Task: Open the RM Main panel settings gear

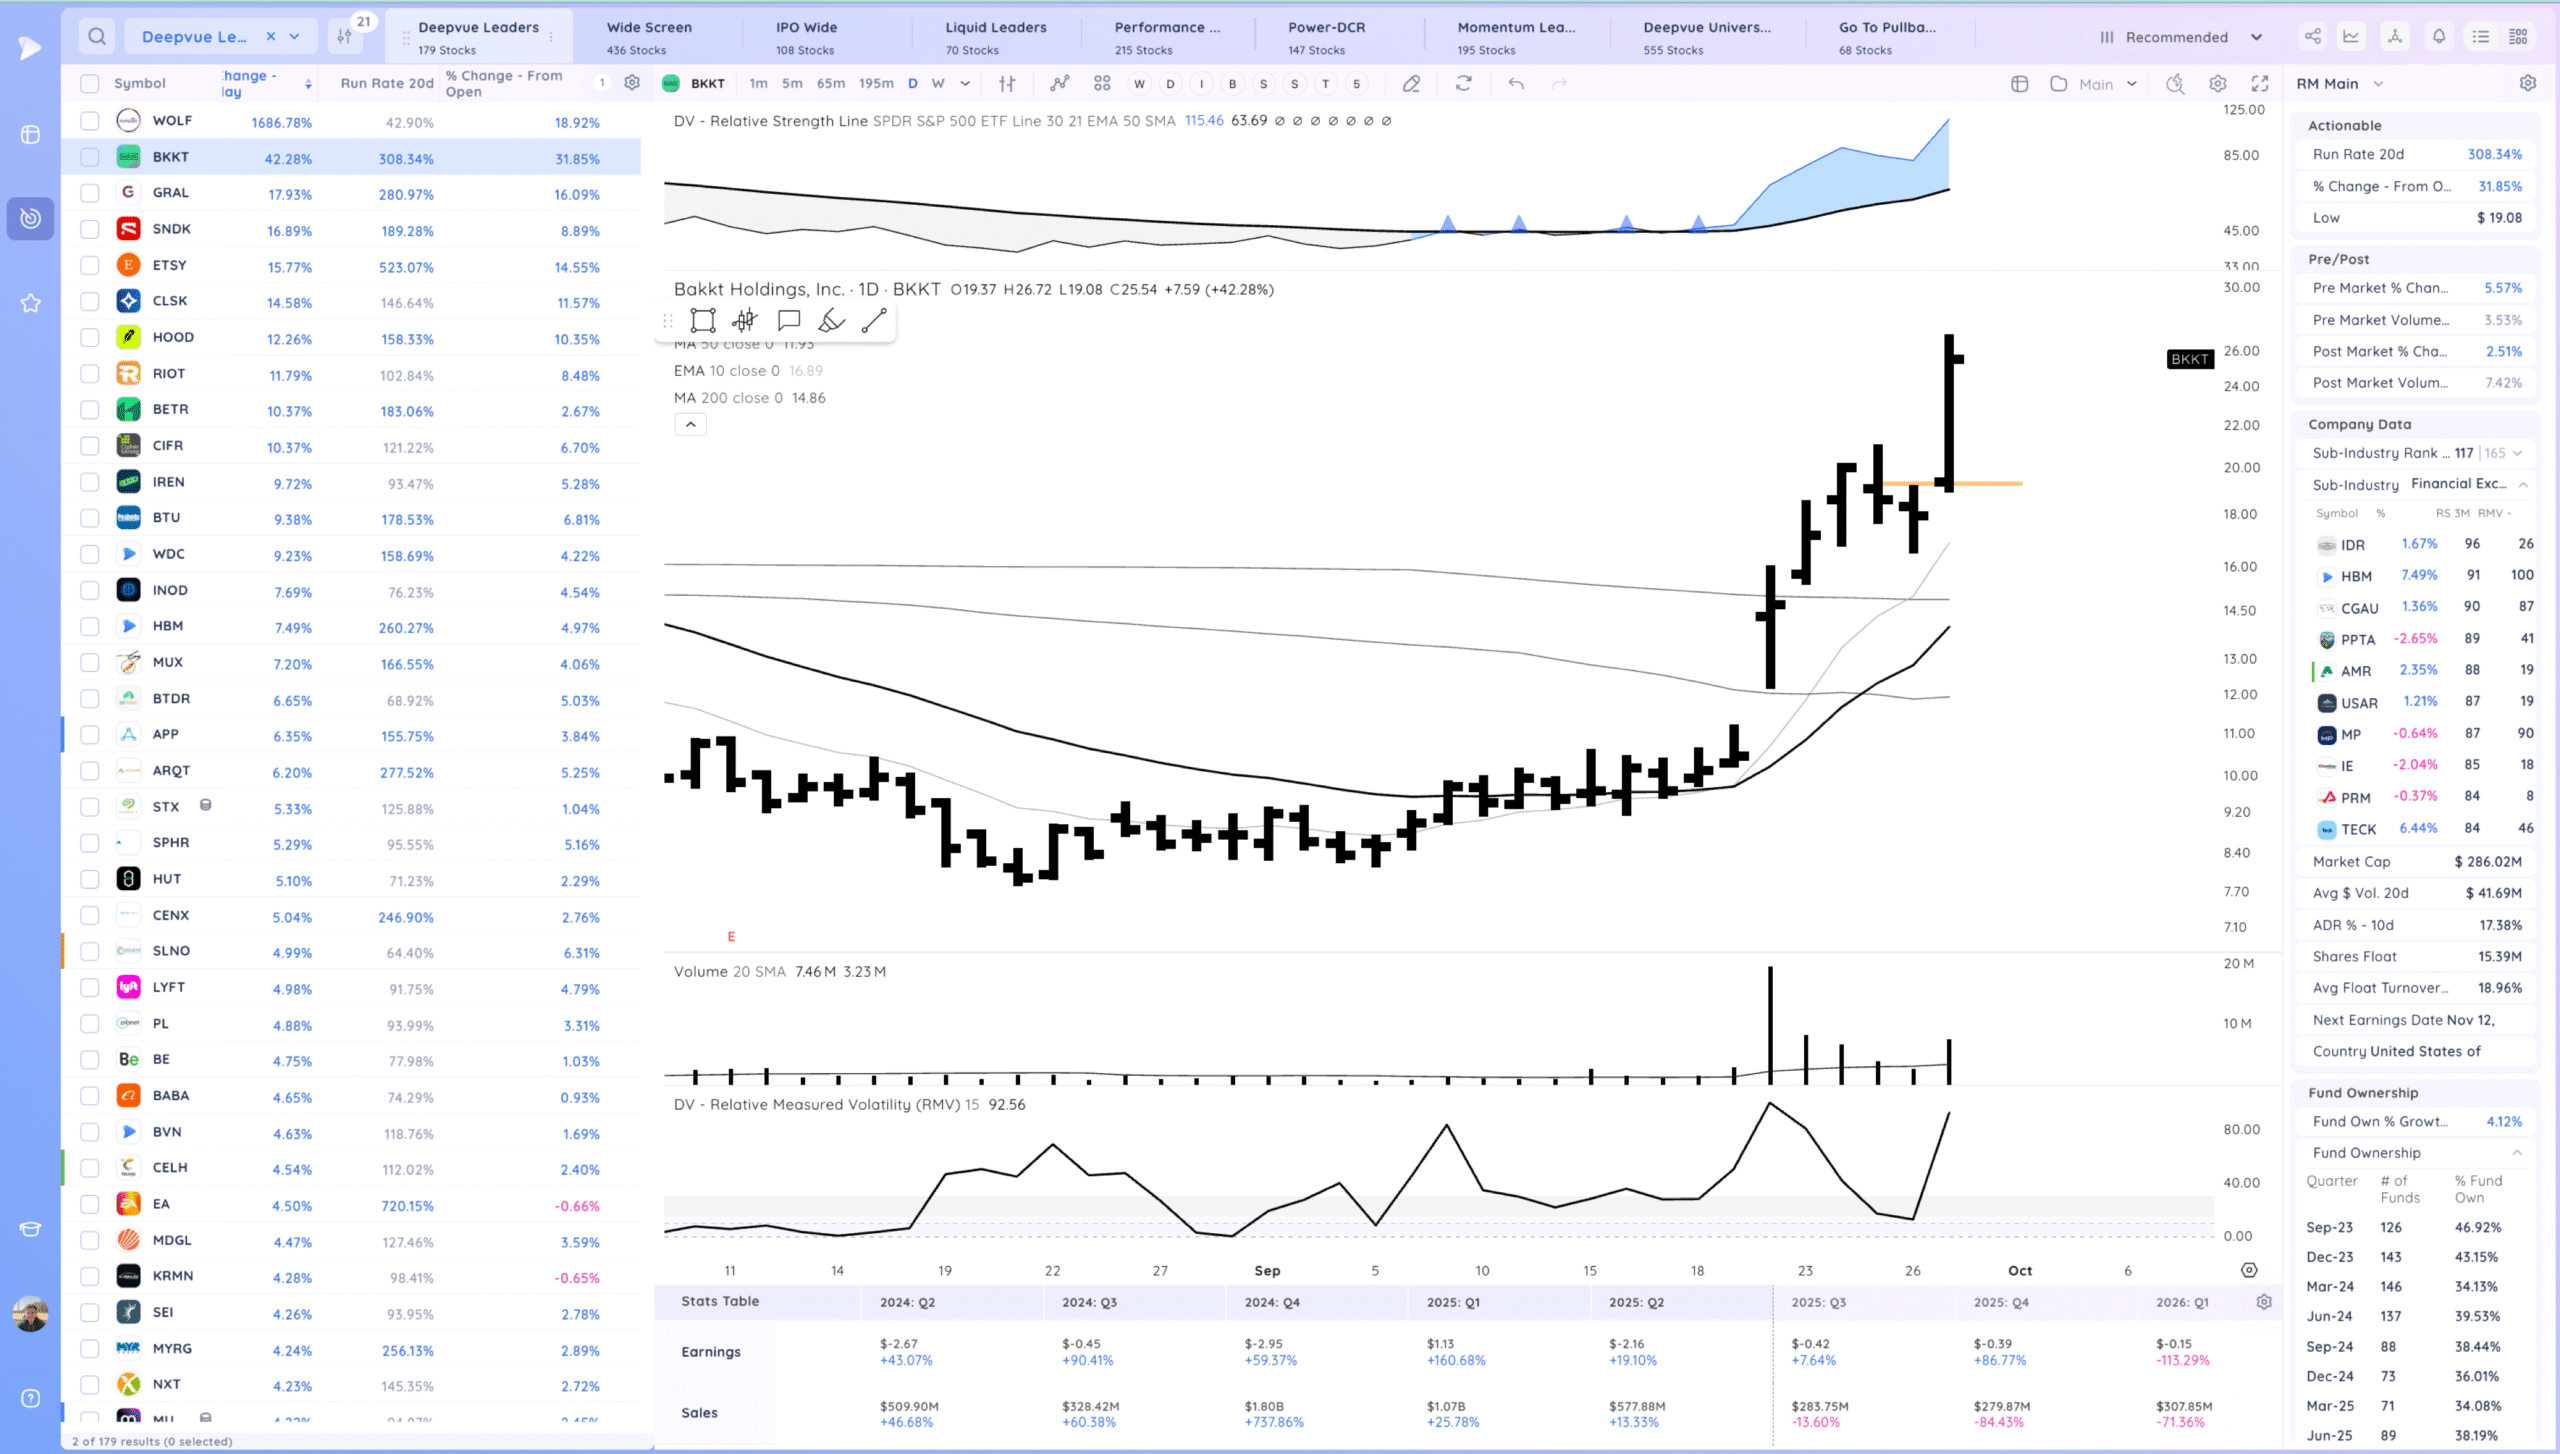Action: click(x=2528, y=84)
